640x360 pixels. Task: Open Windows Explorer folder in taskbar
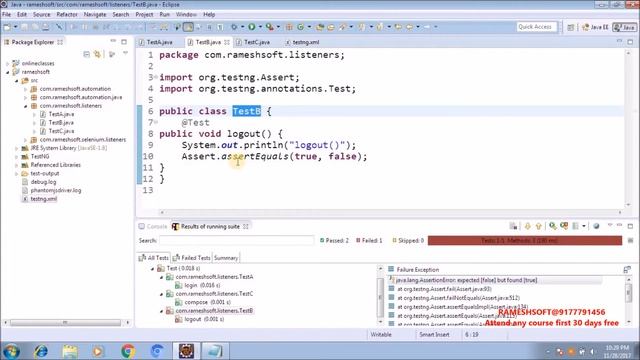click(x=70, y=351)
